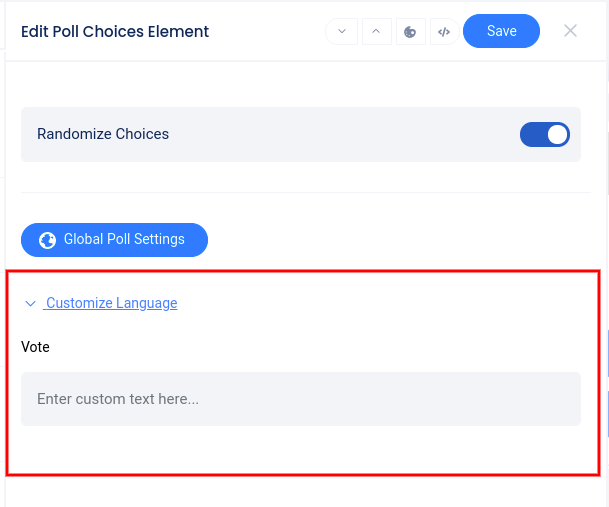
Task: Focus the Vote custom text input field
Action: [300, 399]
